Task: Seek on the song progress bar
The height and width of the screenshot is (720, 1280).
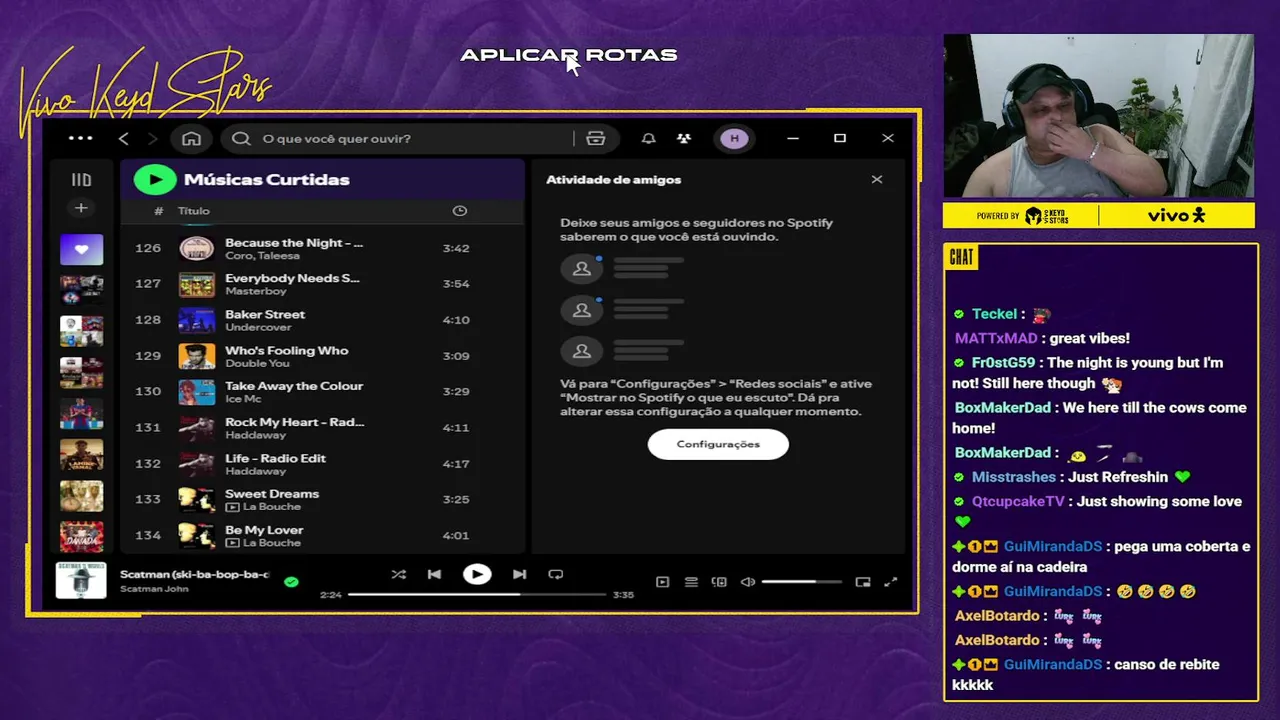Action: 477,594
